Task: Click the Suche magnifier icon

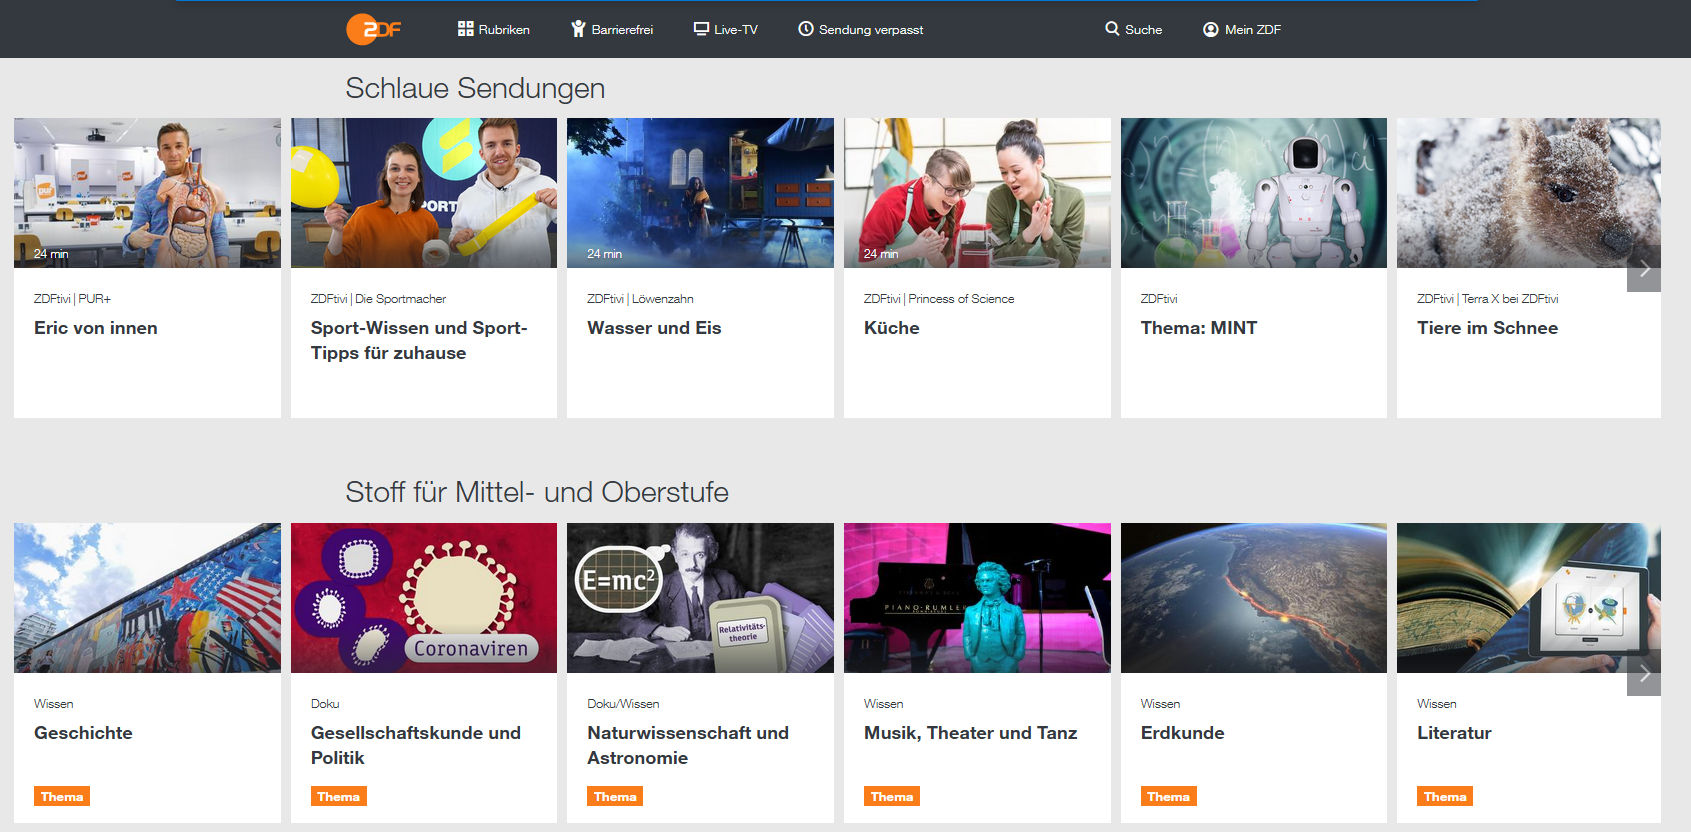Action: pyautogui.click(x=1112, y=29)
